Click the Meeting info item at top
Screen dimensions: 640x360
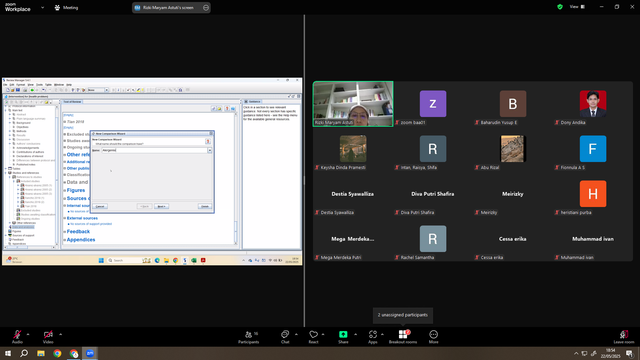pyautogui.click(x=66, y=7)
